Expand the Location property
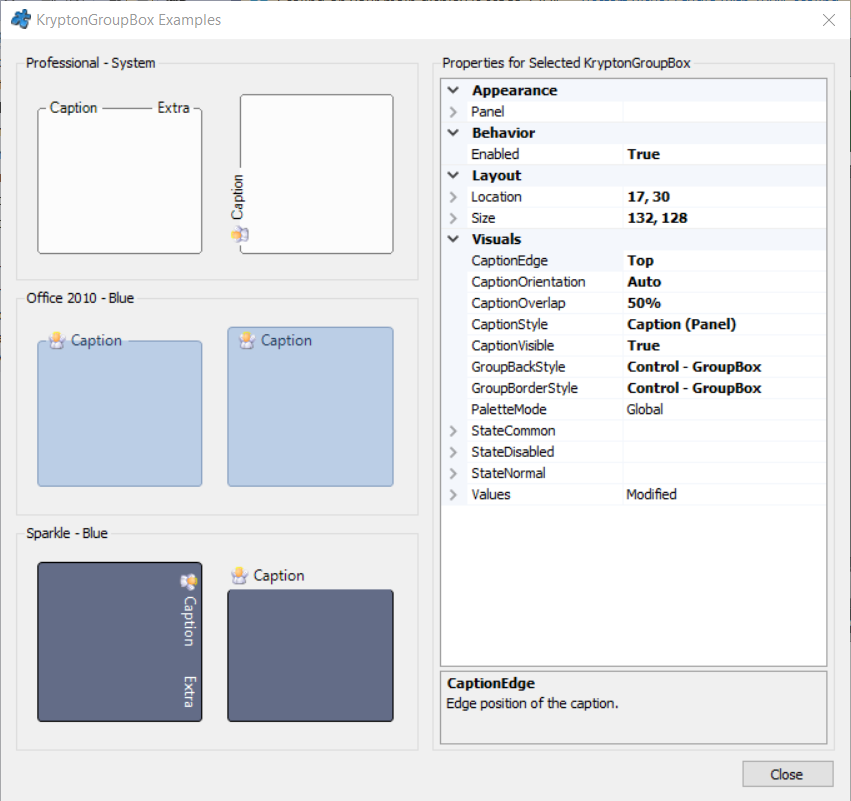This screenshot has width=851, height=801. click(x=453, y=196)
